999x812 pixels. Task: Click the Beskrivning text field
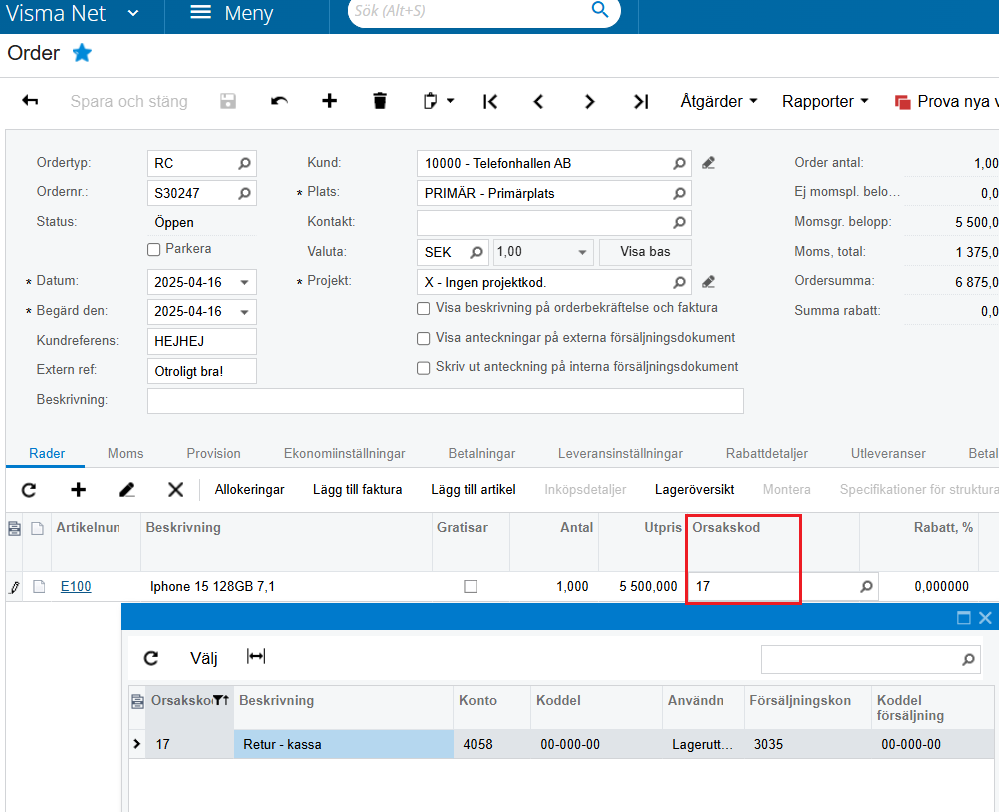(x=445, y=401)
